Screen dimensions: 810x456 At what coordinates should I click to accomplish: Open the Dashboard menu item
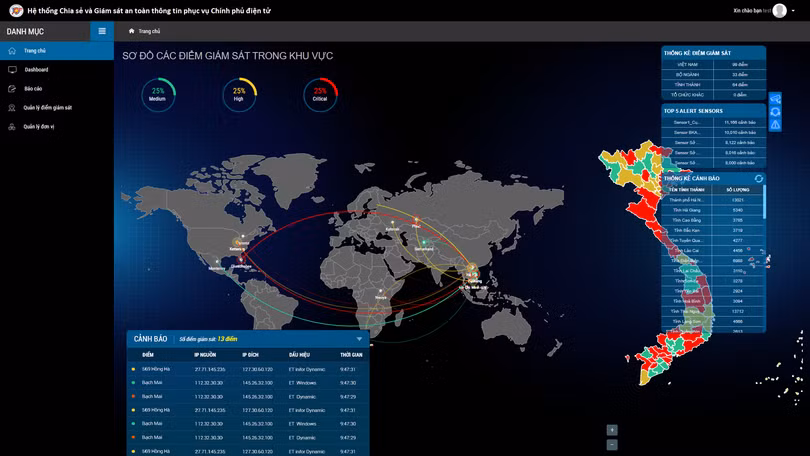pyautogui.click(x=36, y=70)
